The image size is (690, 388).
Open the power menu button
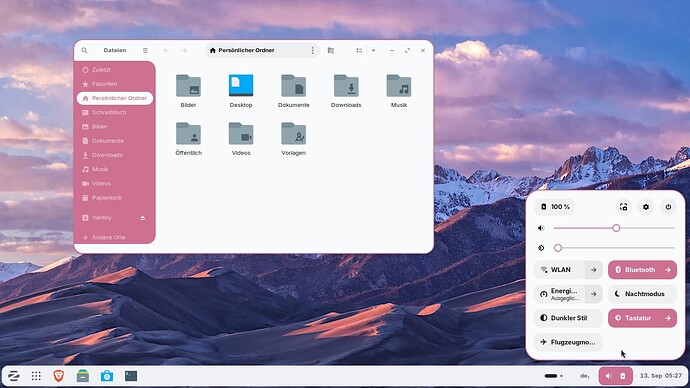pos(668,207)
